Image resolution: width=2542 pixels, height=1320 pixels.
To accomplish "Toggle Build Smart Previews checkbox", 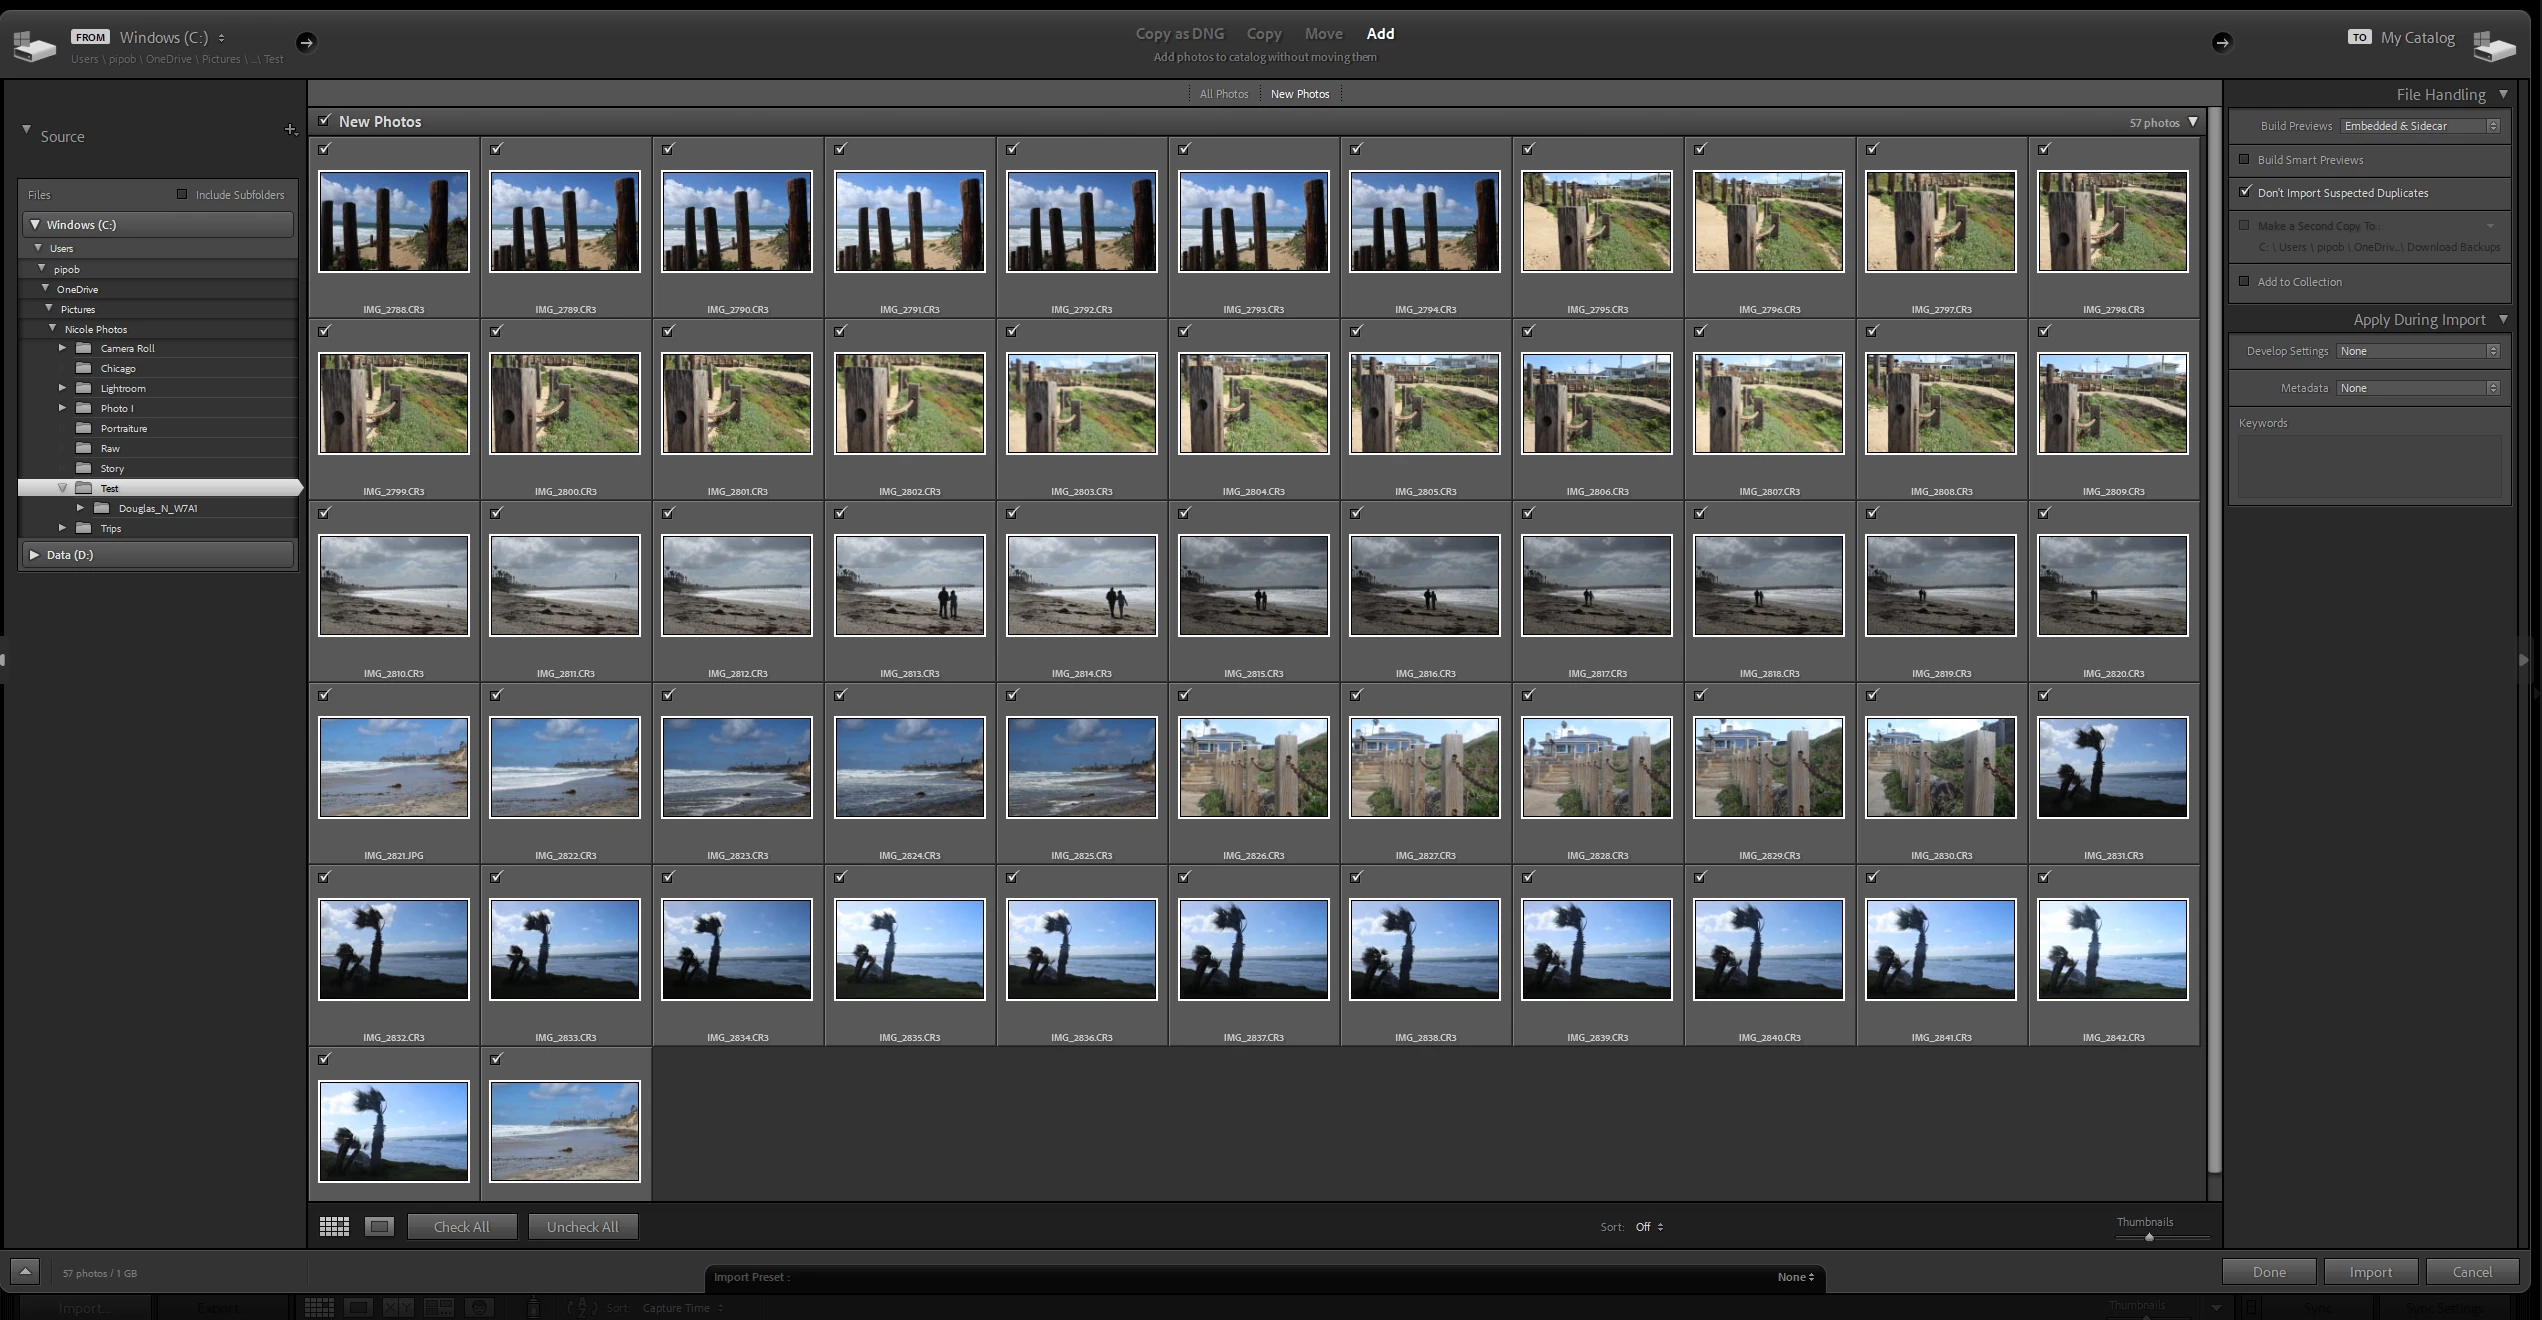I will [x=2244, y=159].
